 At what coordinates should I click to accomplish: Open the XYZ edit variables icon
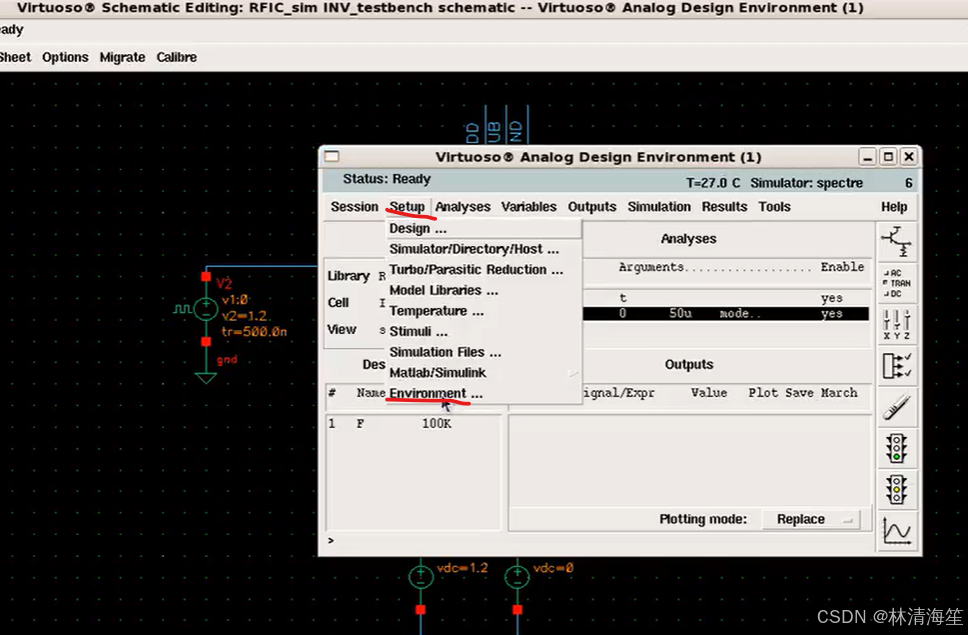point(896,324)
